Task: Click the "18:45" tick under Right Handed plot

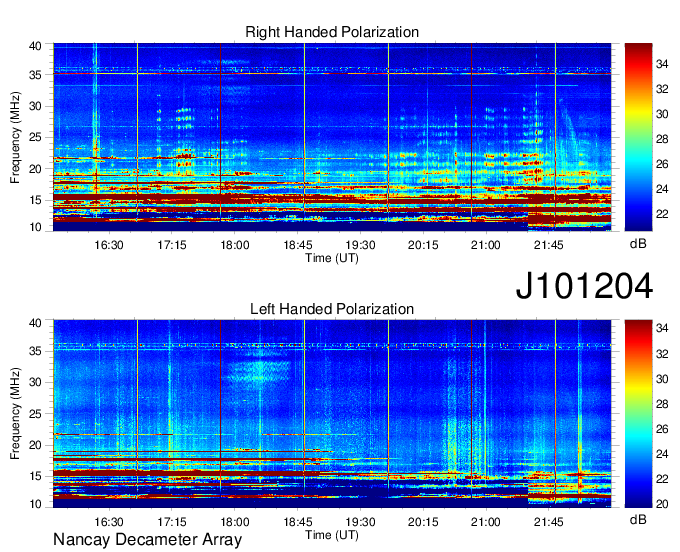Action: tap(298, 245)
